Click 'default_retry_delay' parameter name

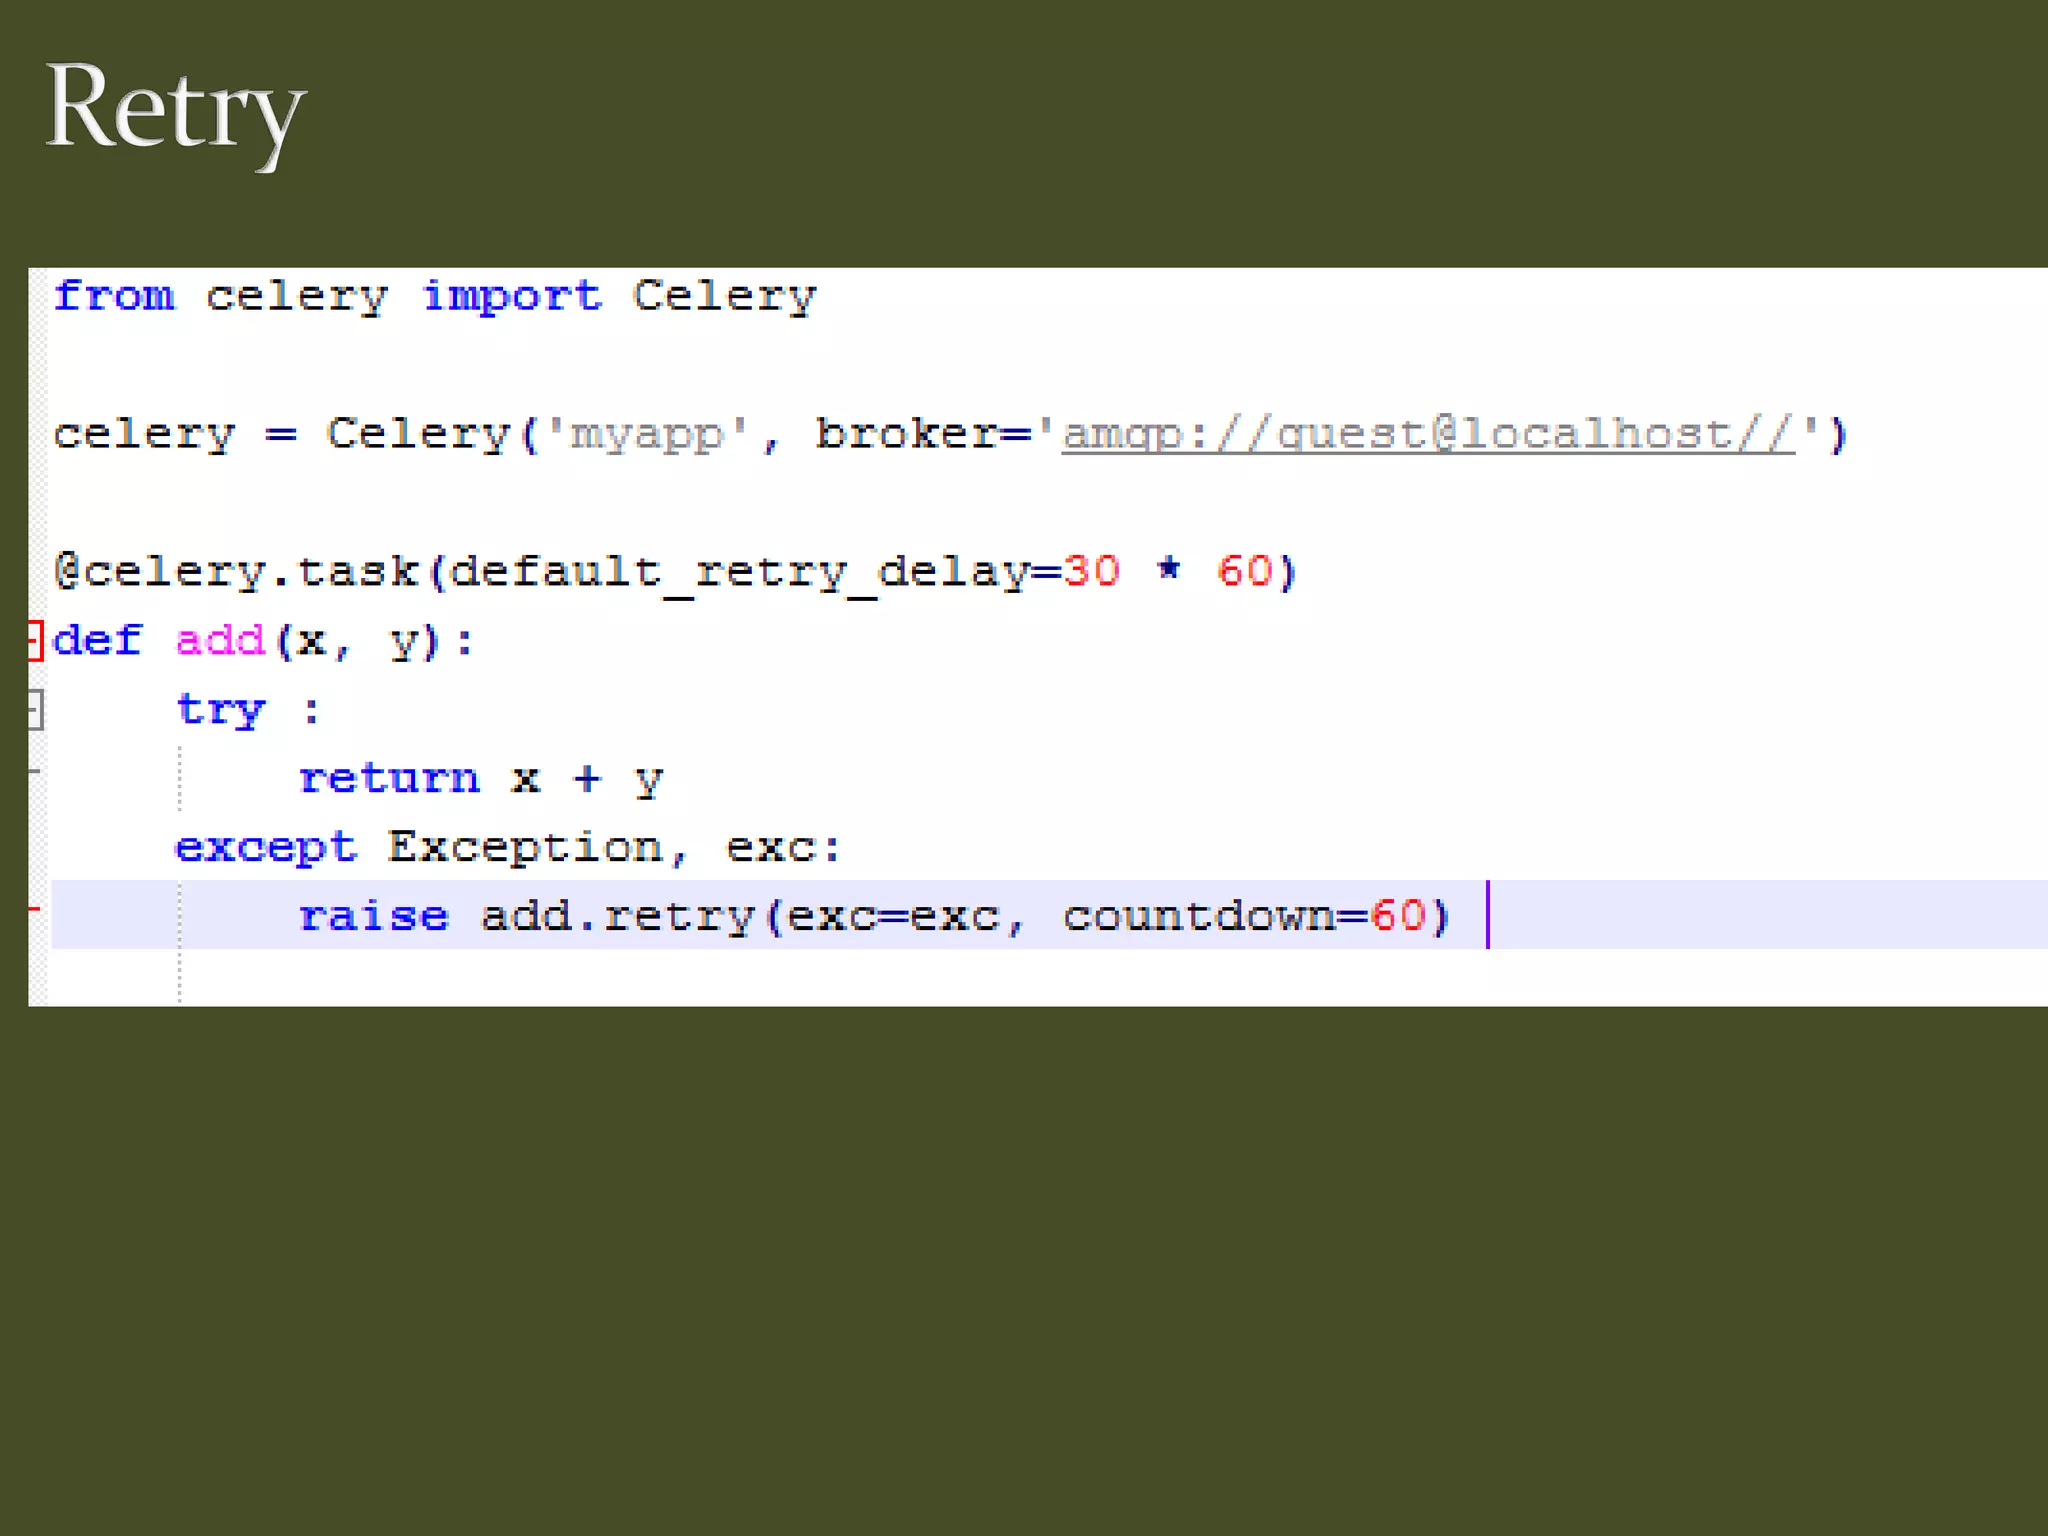tap(739, 573)
